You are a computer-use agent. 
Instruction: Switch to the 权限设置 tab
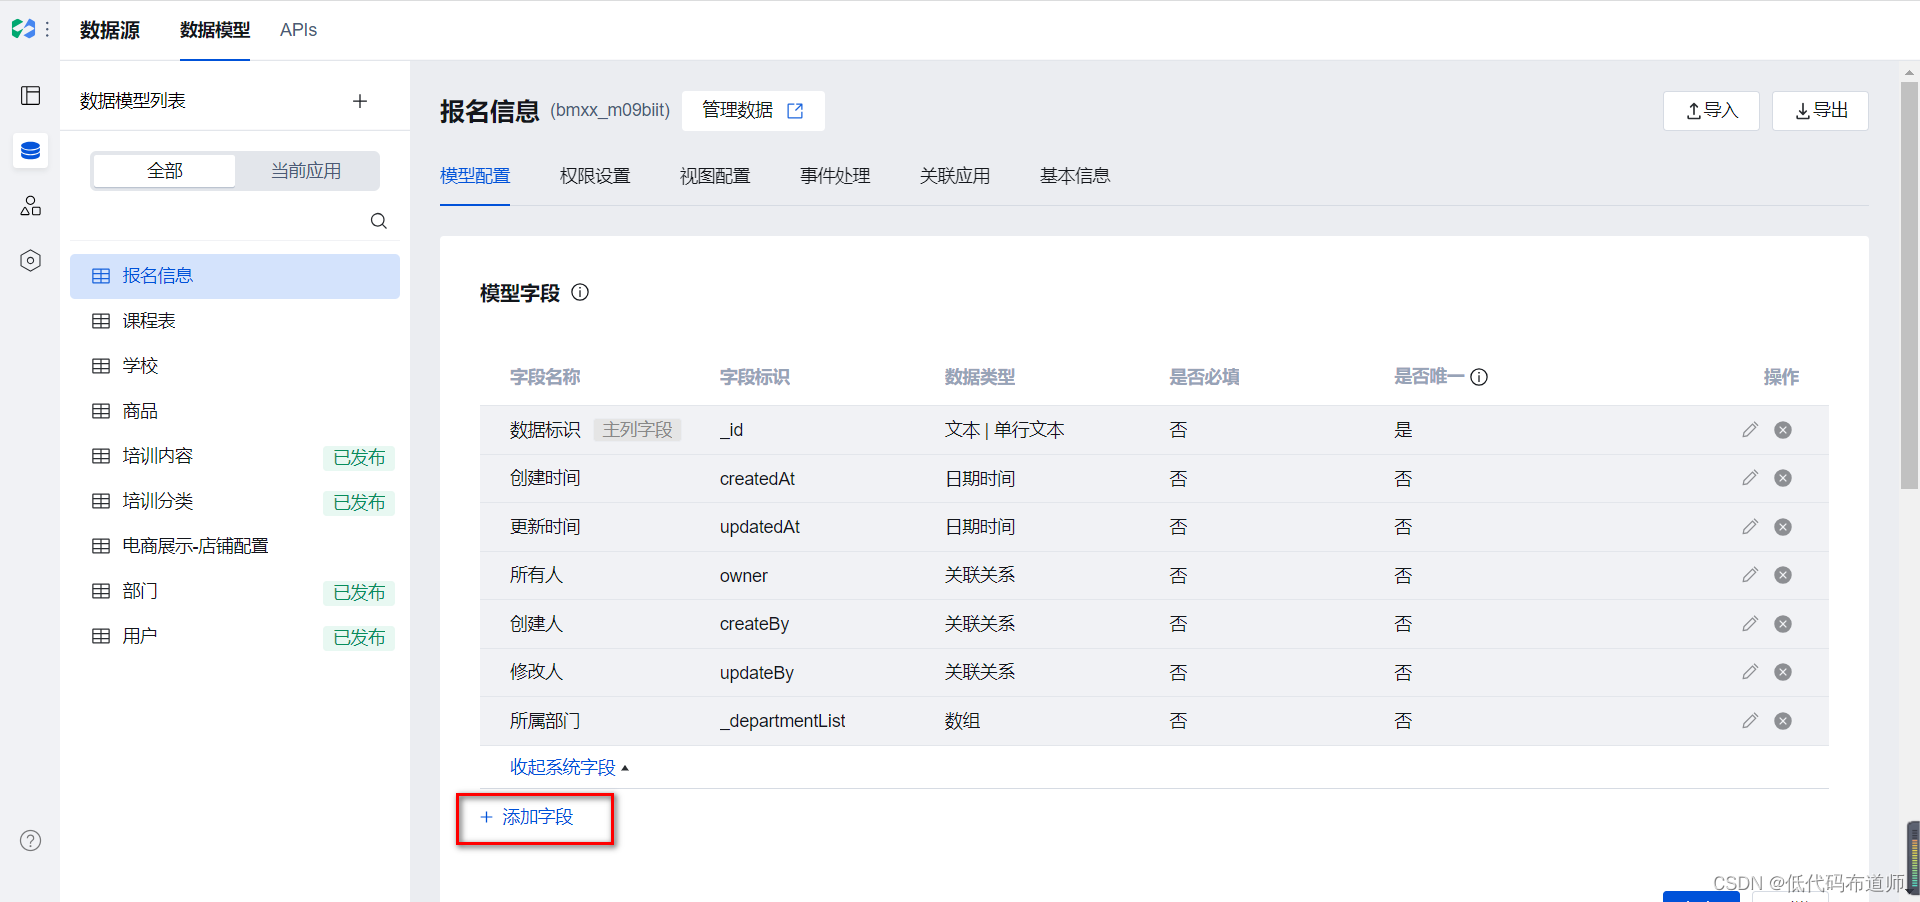click(x=595, y=176)
